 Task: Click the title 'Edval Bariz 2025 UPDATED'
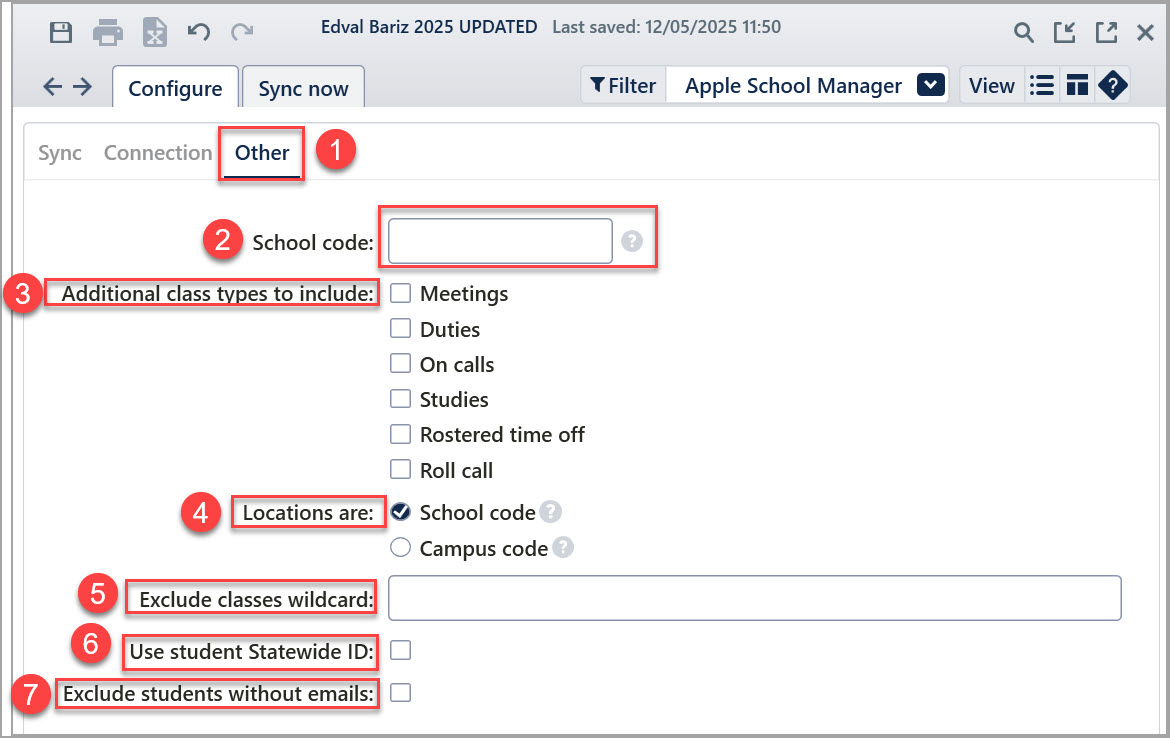(x=429, y=27)
